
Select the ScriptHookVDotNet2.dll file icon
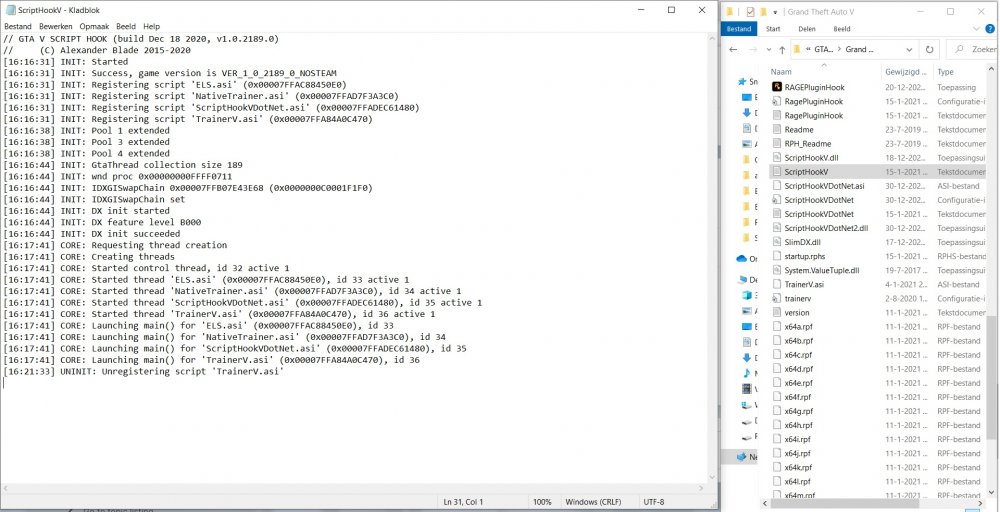point(777,228)
